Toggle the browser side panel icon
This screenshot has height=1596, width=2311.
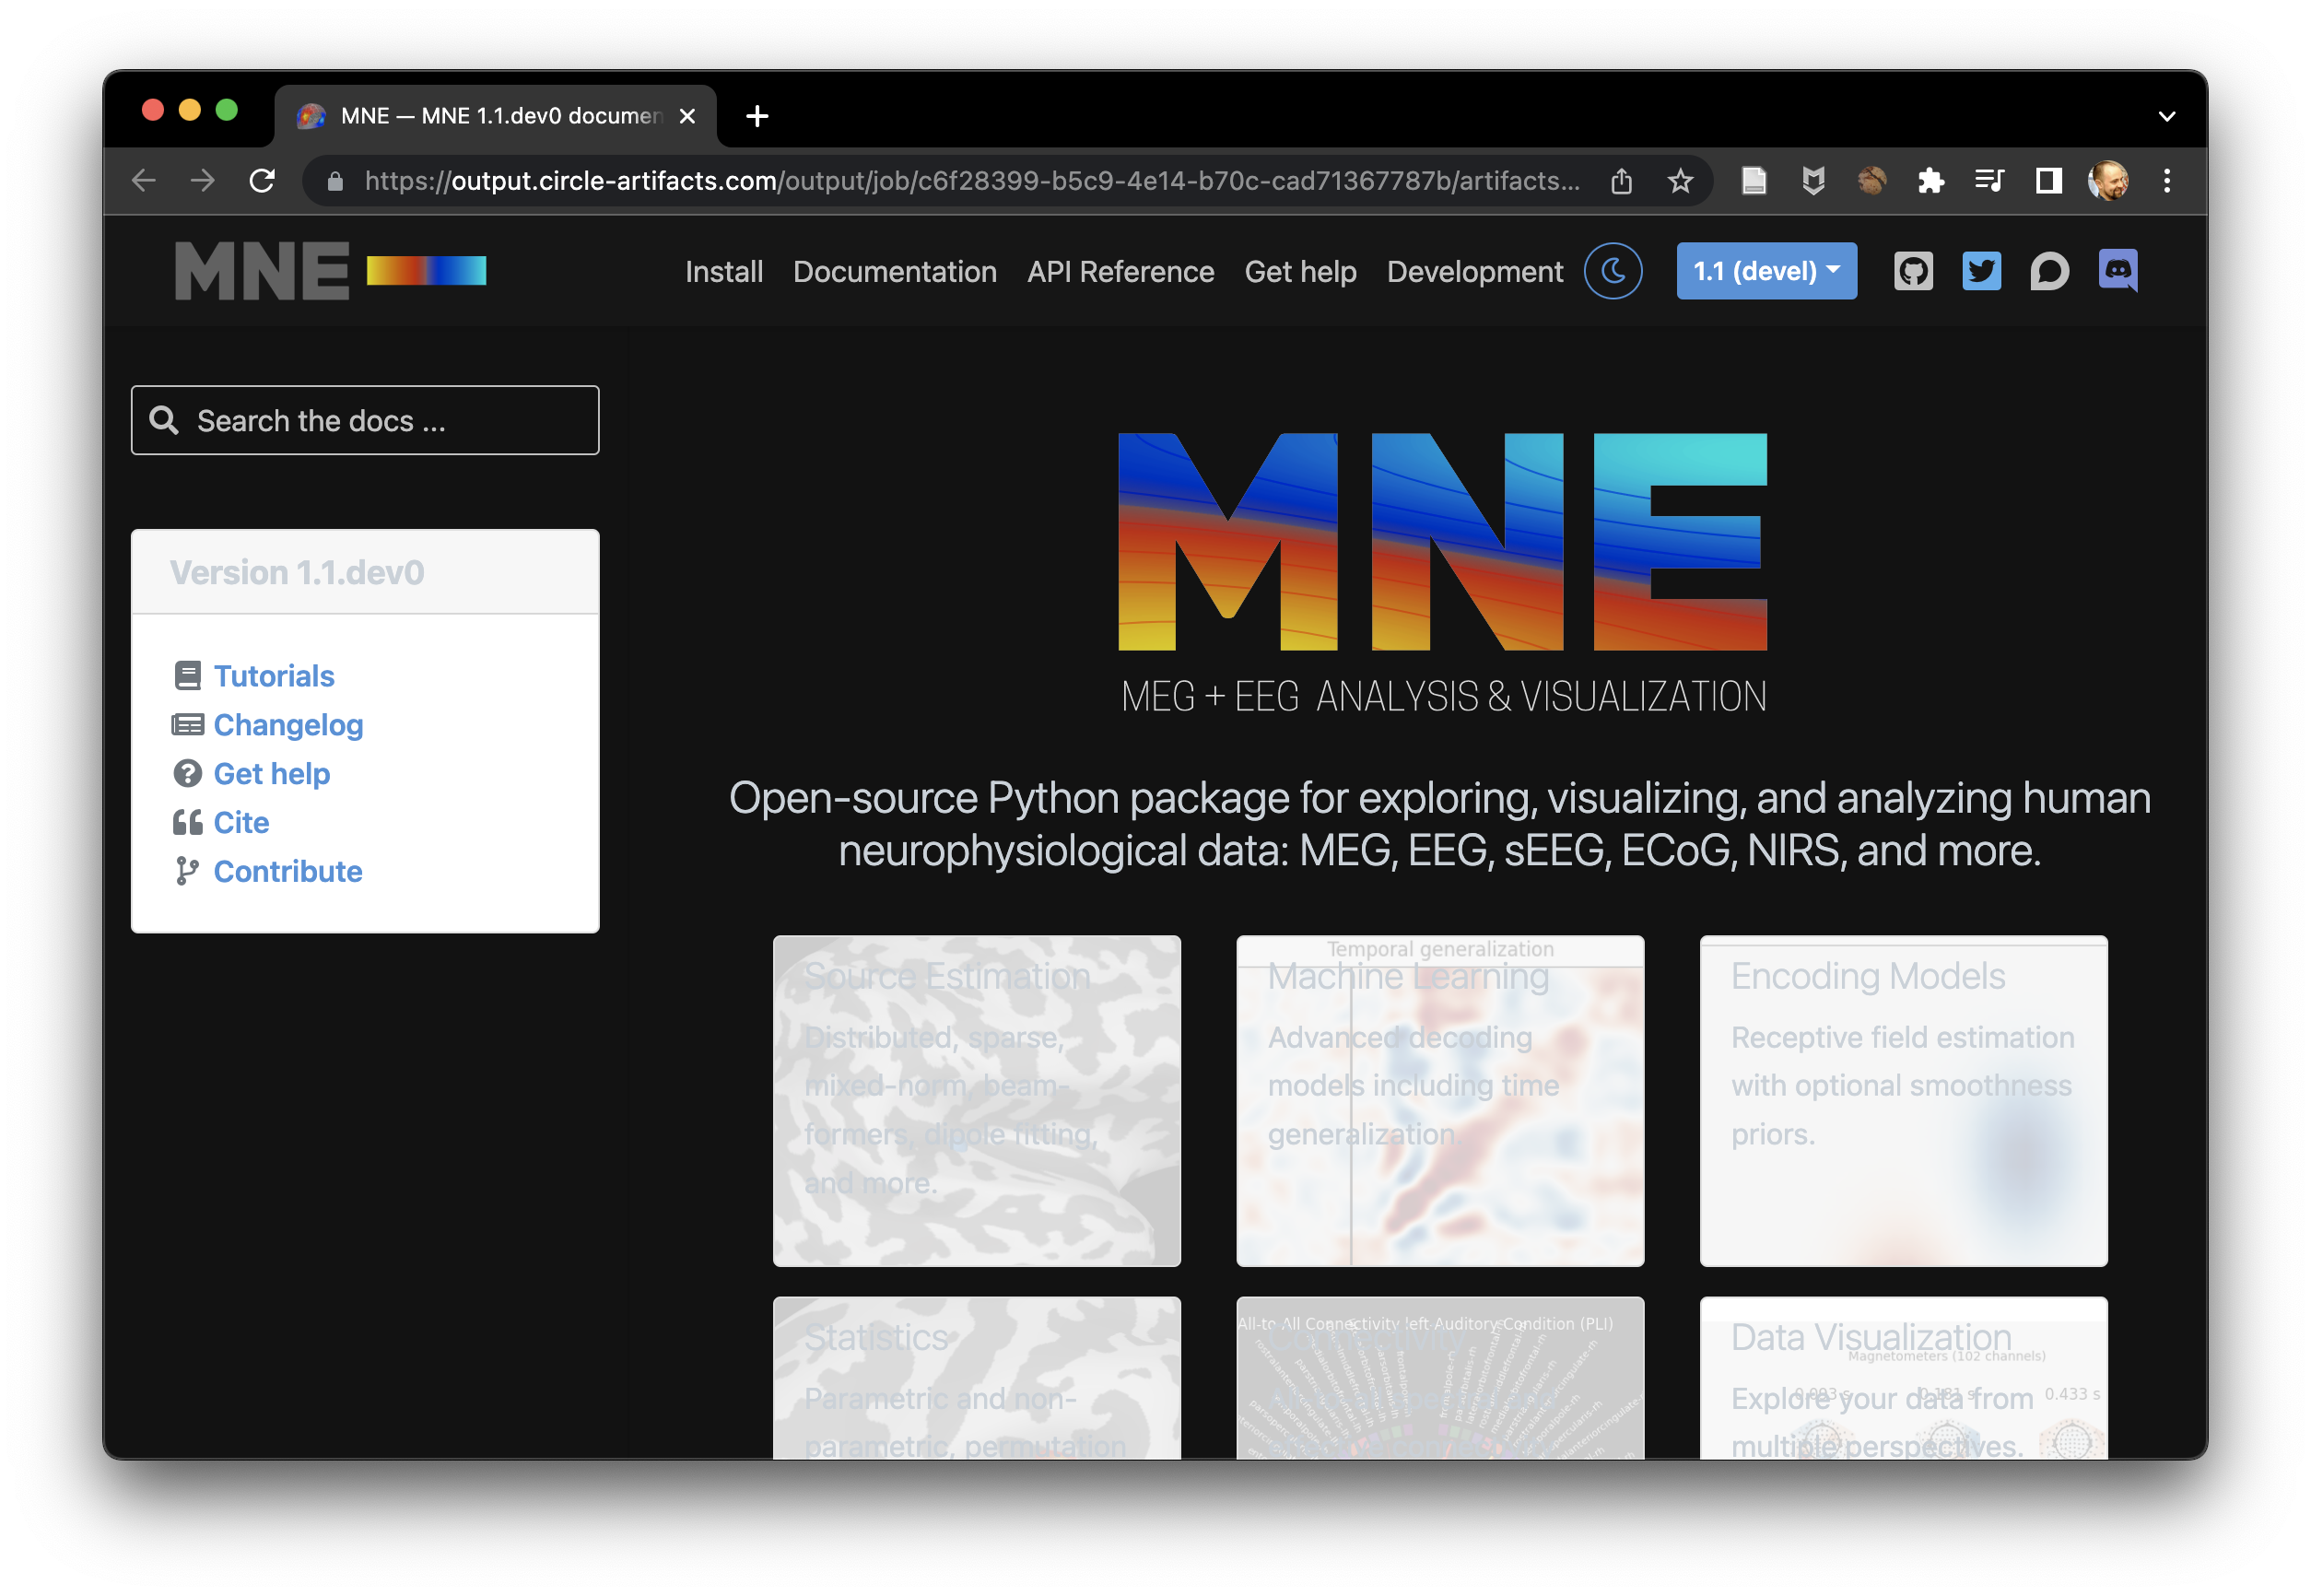pyautogui.click(x=2048, y=181)
